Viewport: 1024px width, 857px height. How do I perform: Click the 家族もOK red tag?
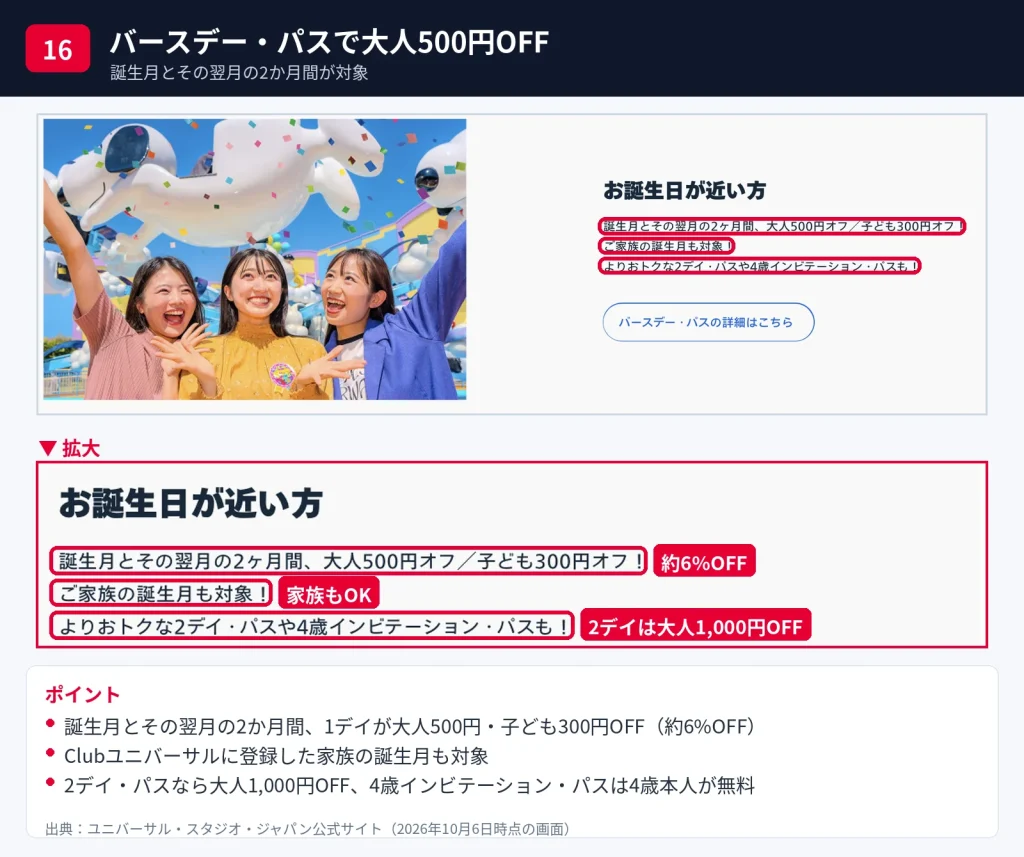tap(328, 594)
